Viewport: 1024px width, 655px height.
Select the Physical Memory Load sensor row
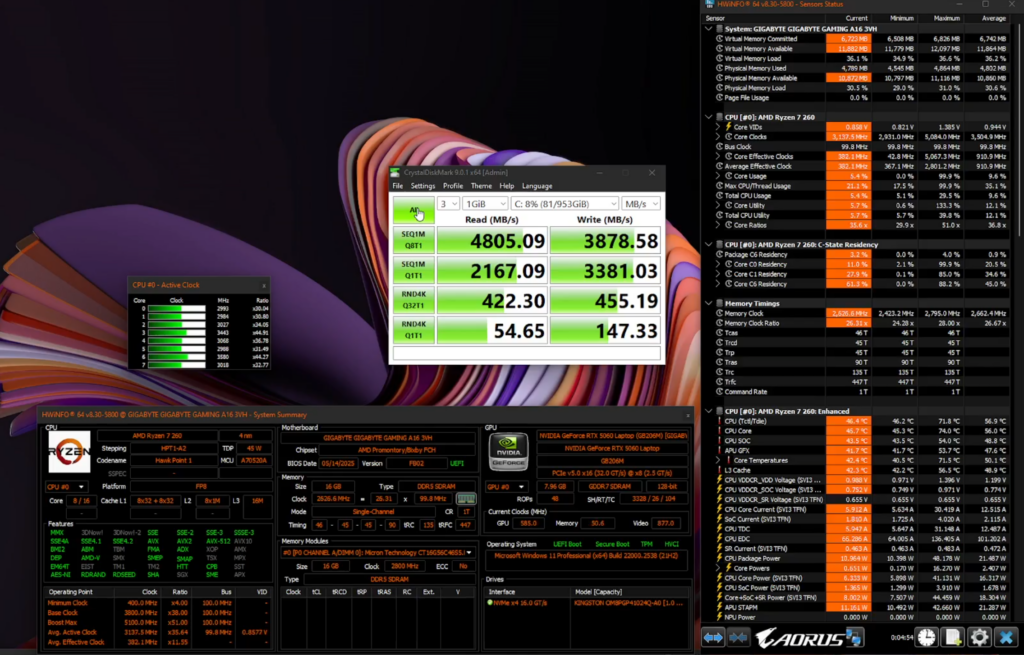(x=861, y=88)
